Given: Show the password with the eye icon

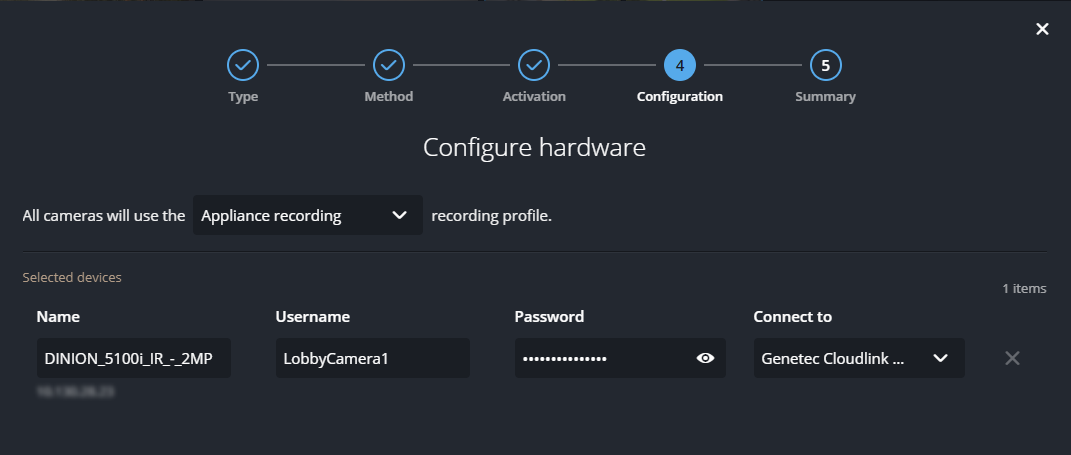Looking at the screenshot, I should (706, 358).
